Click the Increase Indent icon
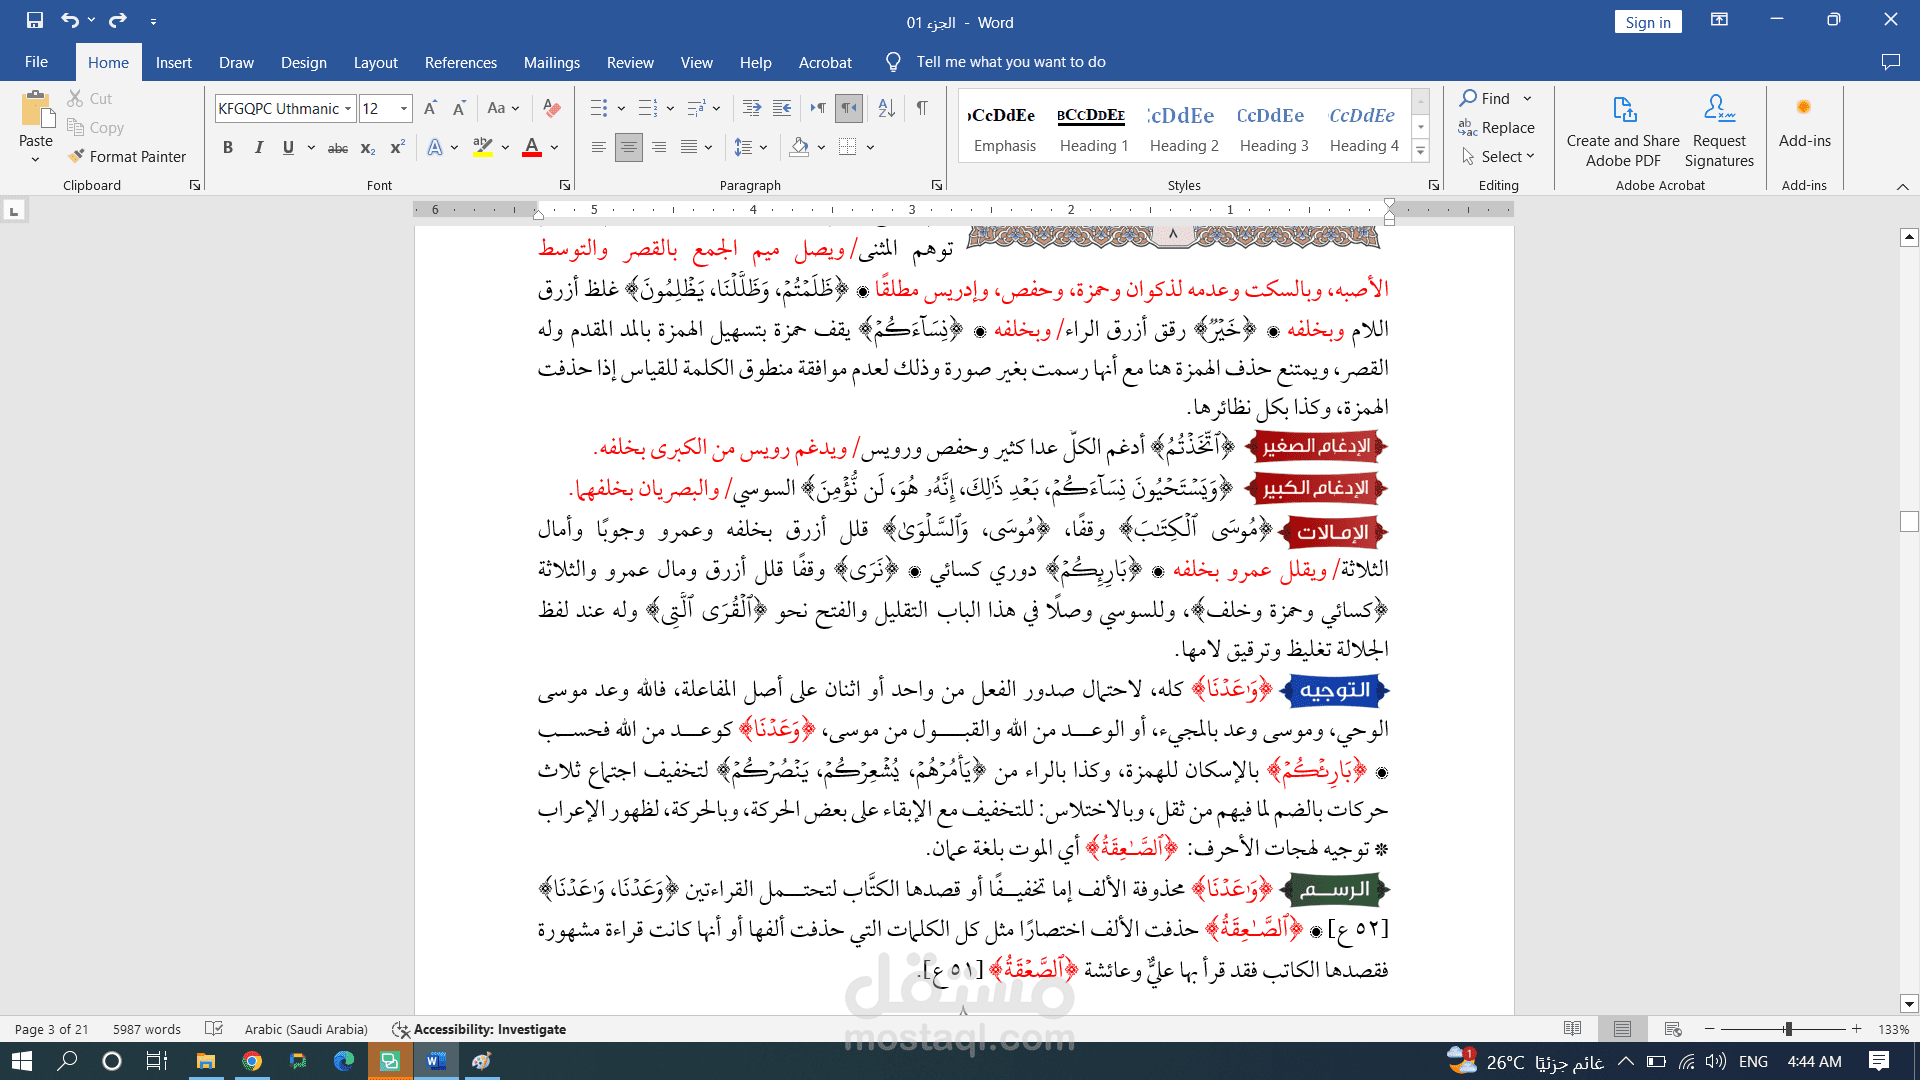The height and width of the screenshot is (1080, 1920). 782,108
